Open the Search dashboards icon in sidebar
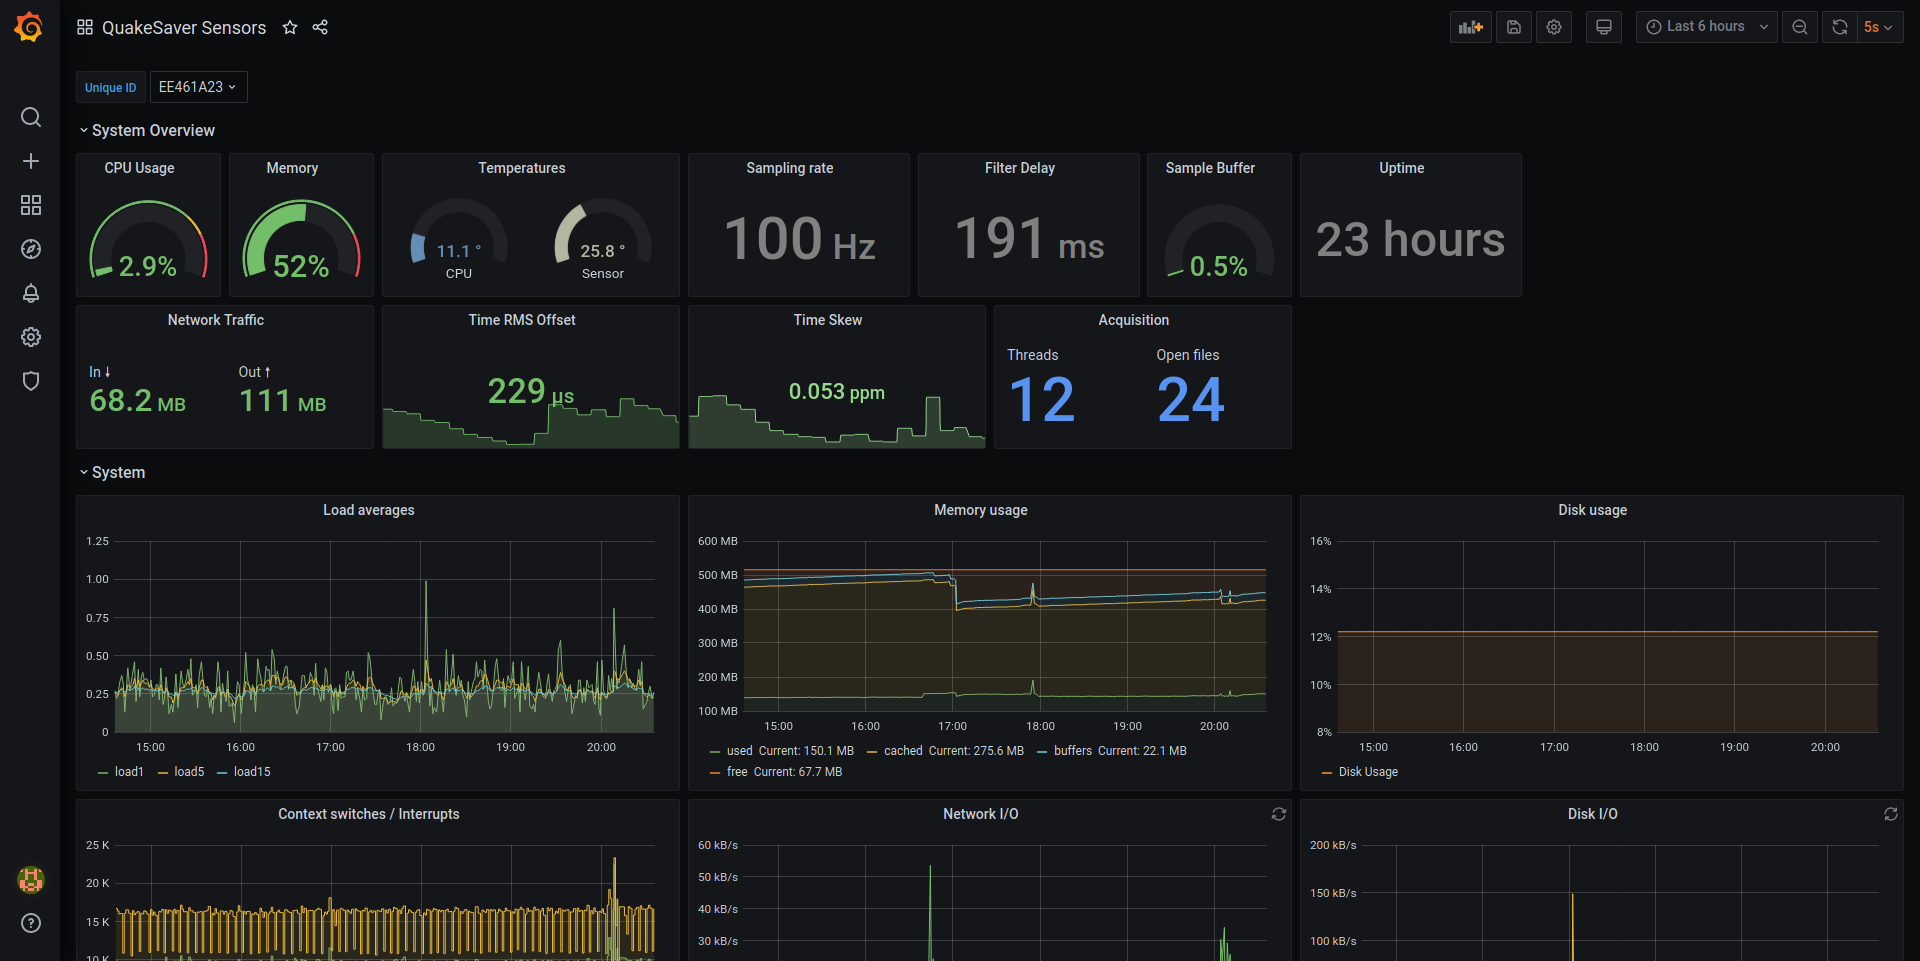Screen dimensions: 1920x961 point(30,117)
